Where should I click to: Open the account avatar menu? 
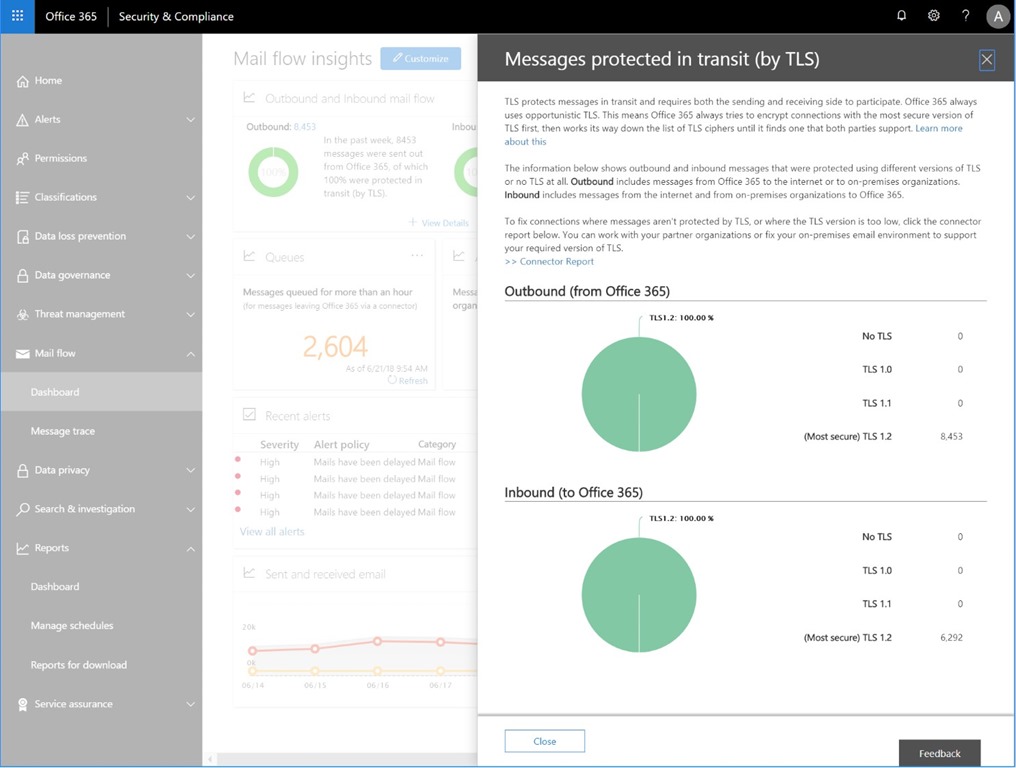pos(998,17)
